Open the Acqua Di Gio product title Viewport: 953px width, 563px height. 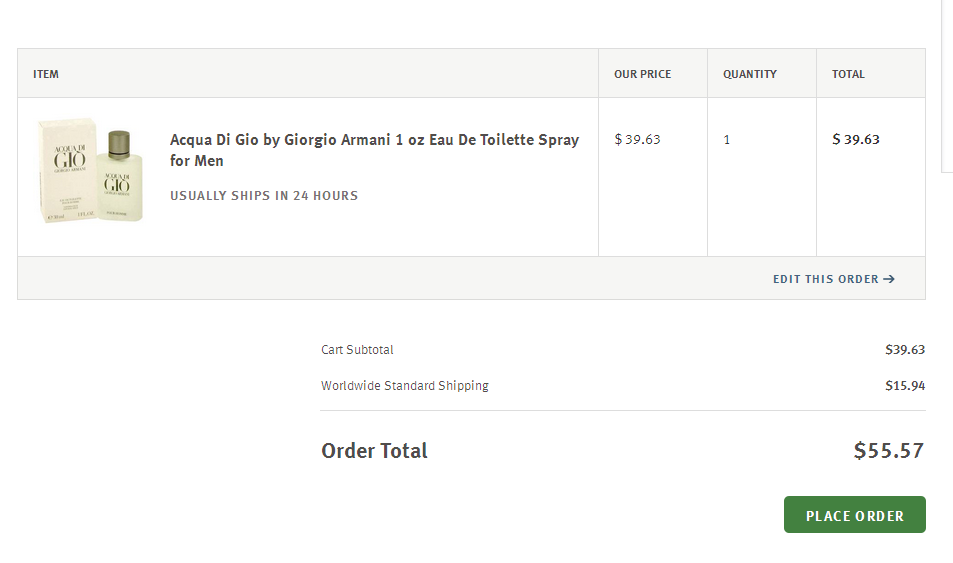(x=374, y=150)
